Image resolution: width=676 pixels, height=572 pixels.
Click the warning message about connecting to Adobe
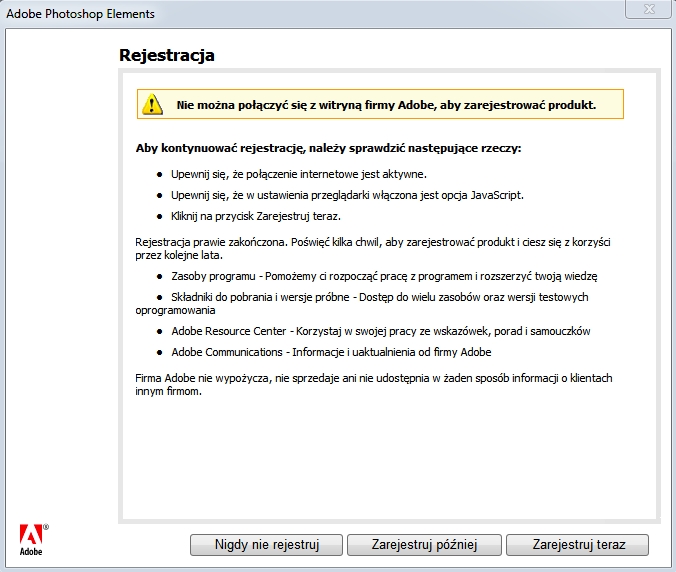[386, 104]
